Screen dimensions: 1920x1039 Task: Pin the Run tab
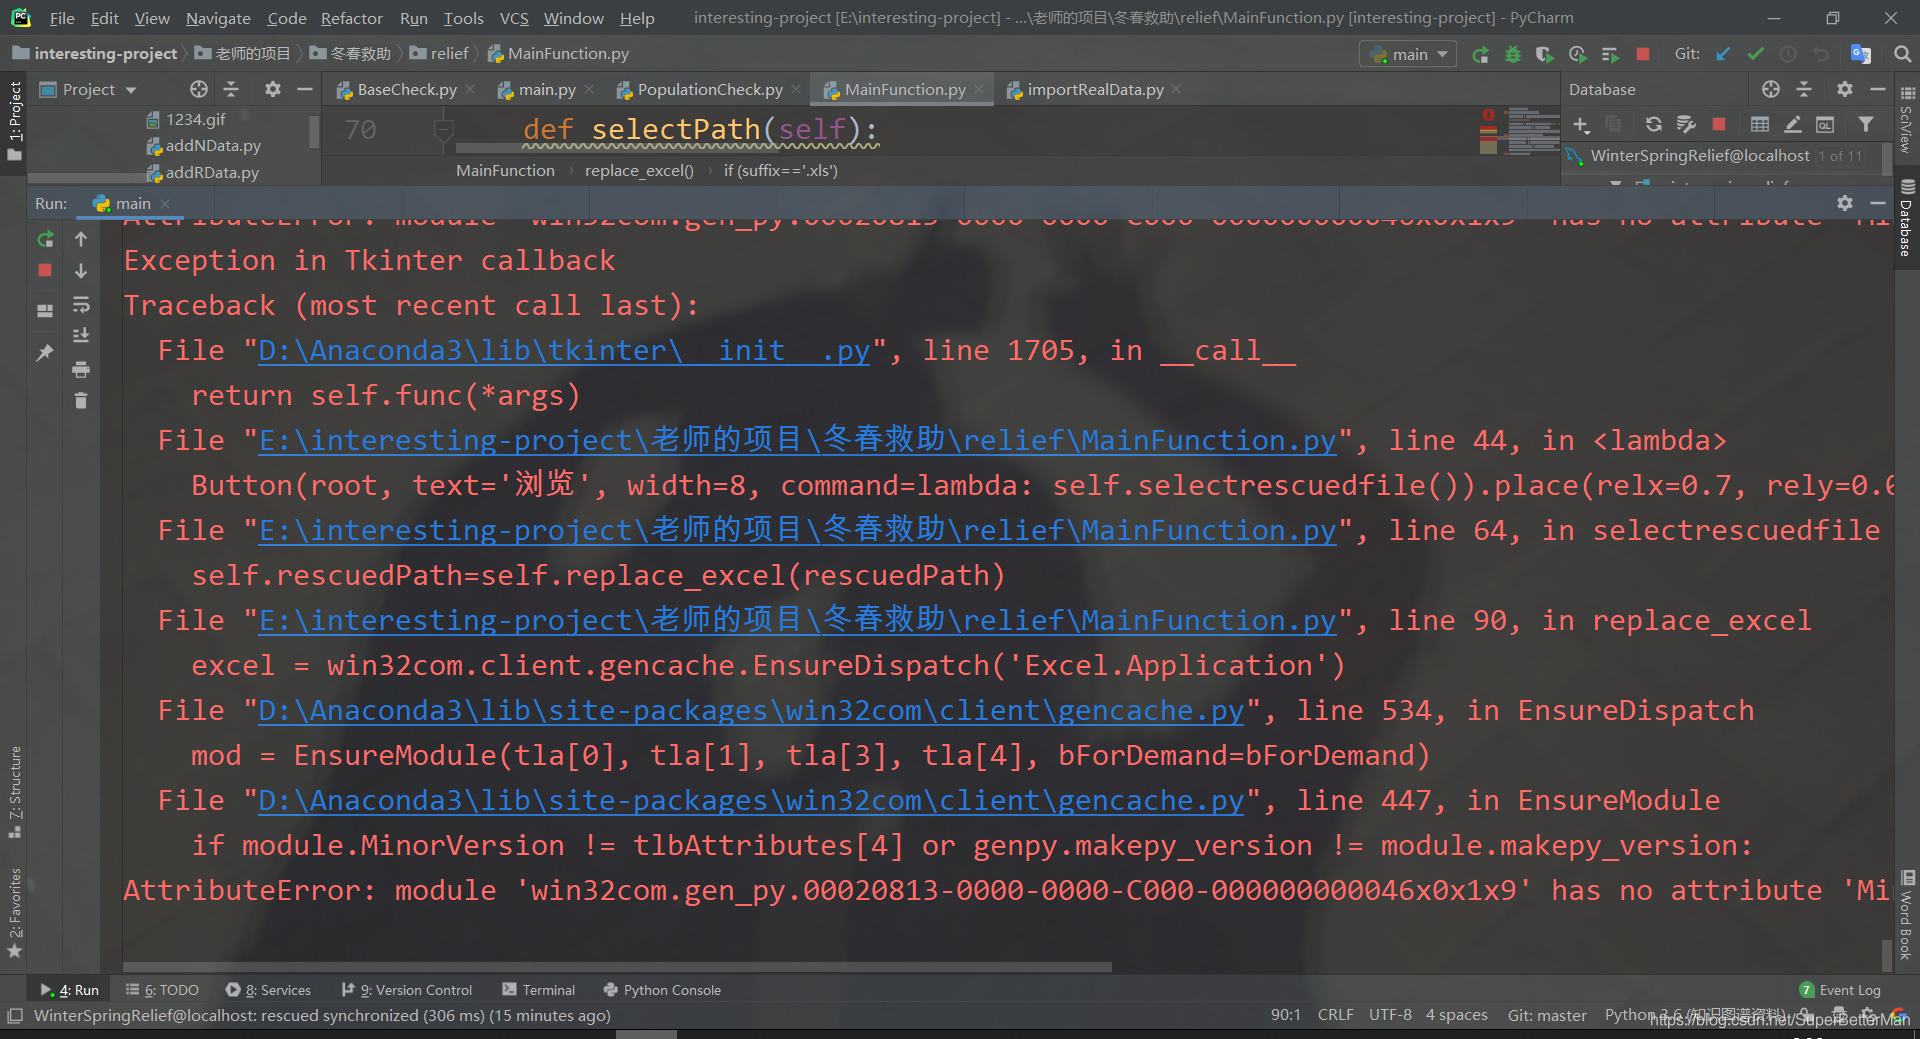[x=45, y=352]
